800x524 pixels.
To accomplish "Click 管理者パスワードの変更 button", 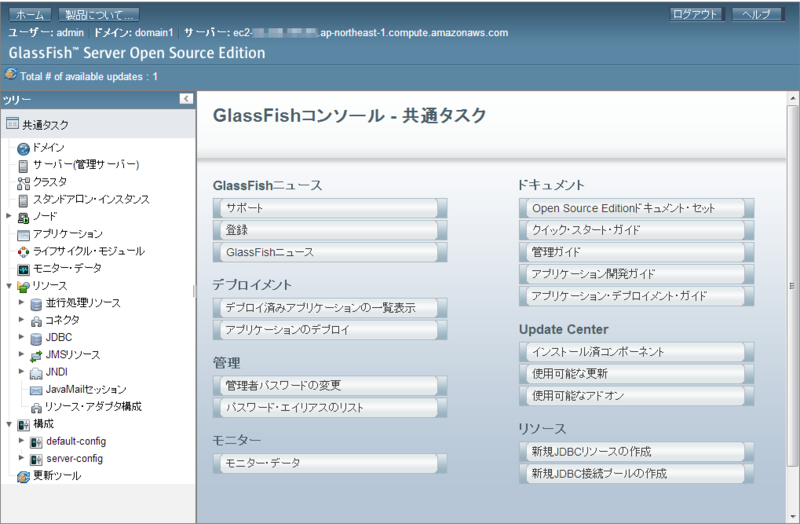I will [330, 385].
